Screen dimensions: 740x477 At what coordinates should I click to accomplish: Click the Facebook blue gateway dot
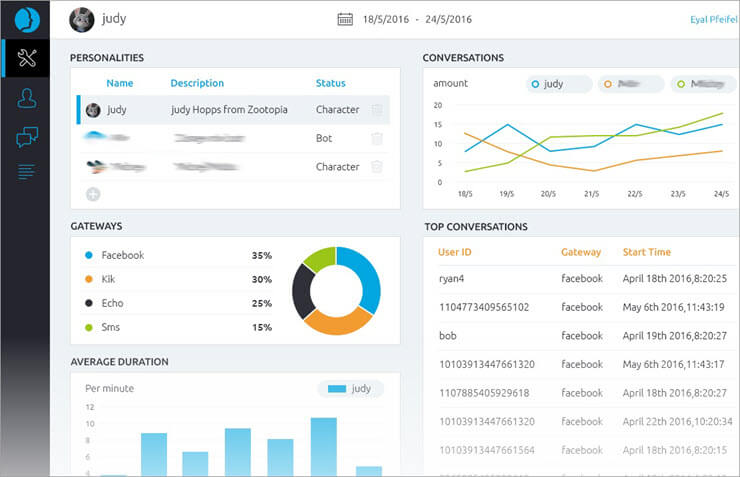click(x=89, y=255)
